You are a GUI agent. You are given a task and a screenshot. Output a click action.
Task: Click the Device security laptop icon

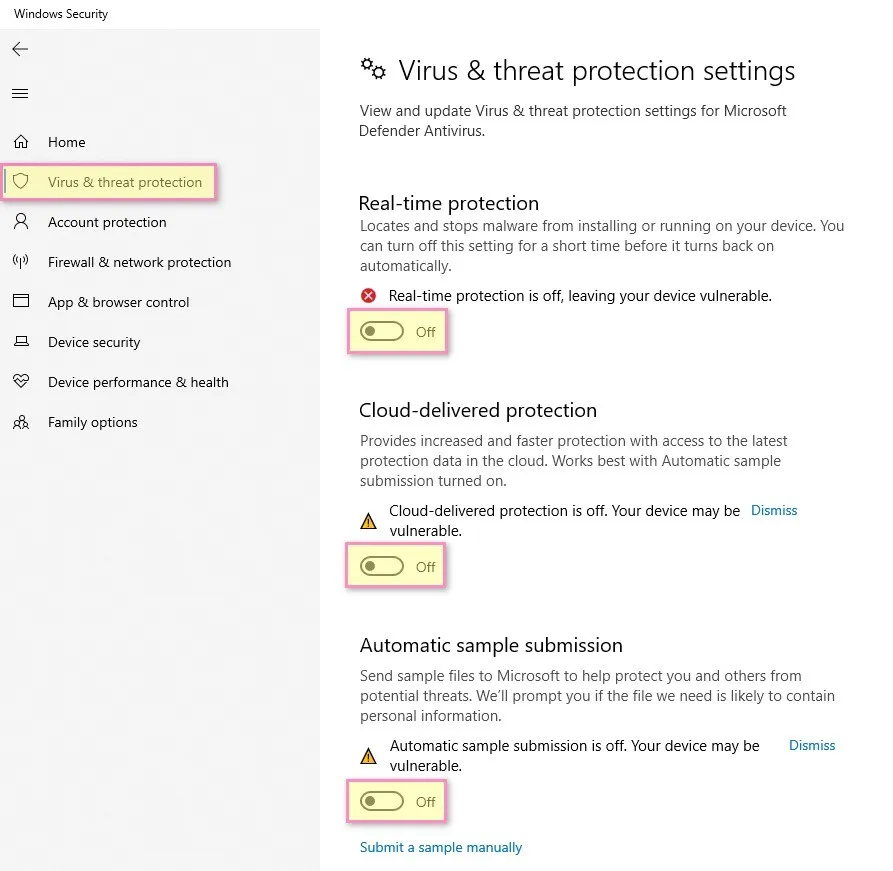click(21, 342)
